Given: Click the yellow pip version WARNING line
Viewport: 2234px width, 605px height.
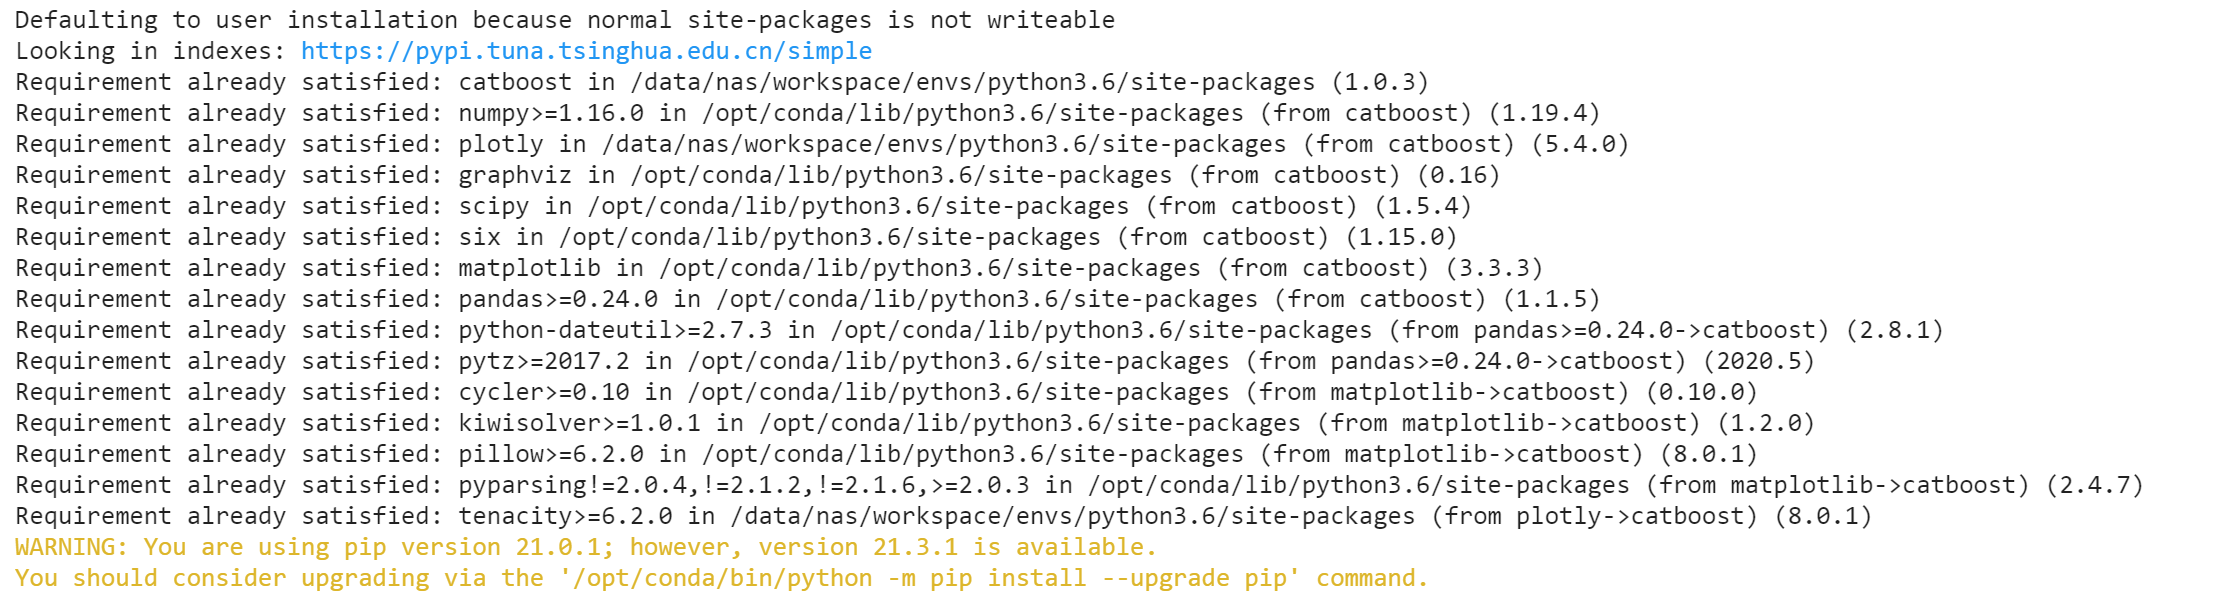Looking at the screenshot, I should 586,547.
